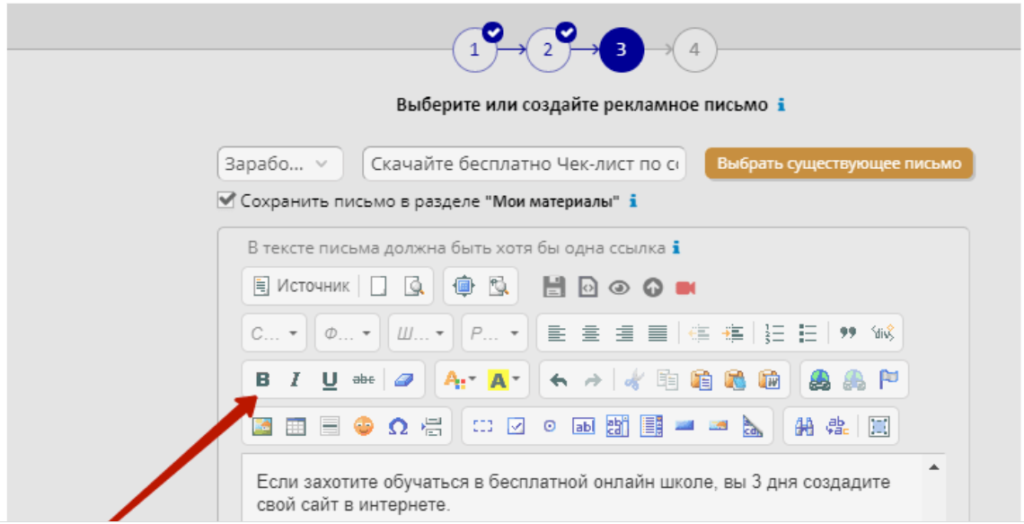The image size is (1024, 524).
Task: Insert a horizontal line
Action: pos(330,427)
